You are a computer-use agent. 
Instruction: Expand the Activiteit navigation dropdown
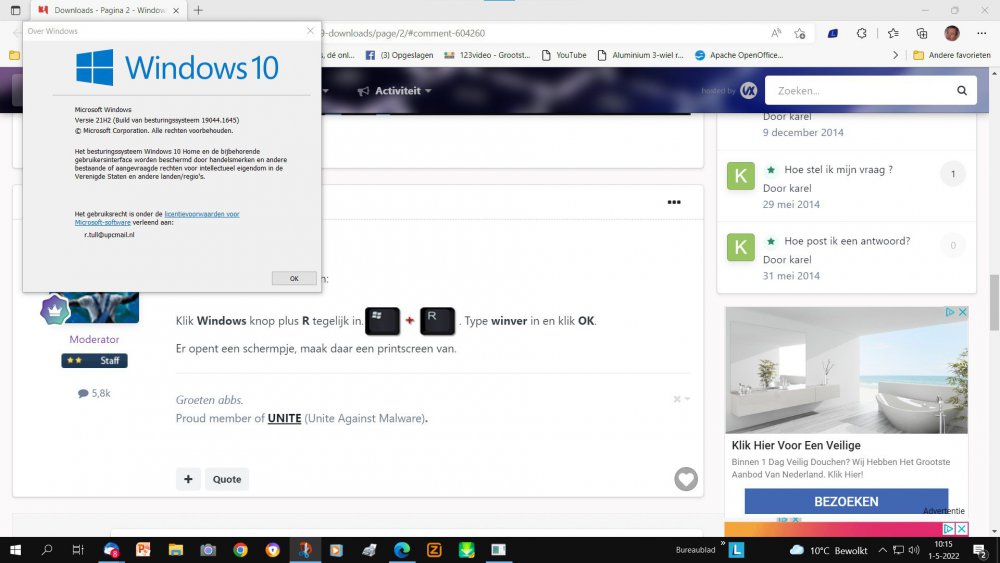(x=396, y=91)
